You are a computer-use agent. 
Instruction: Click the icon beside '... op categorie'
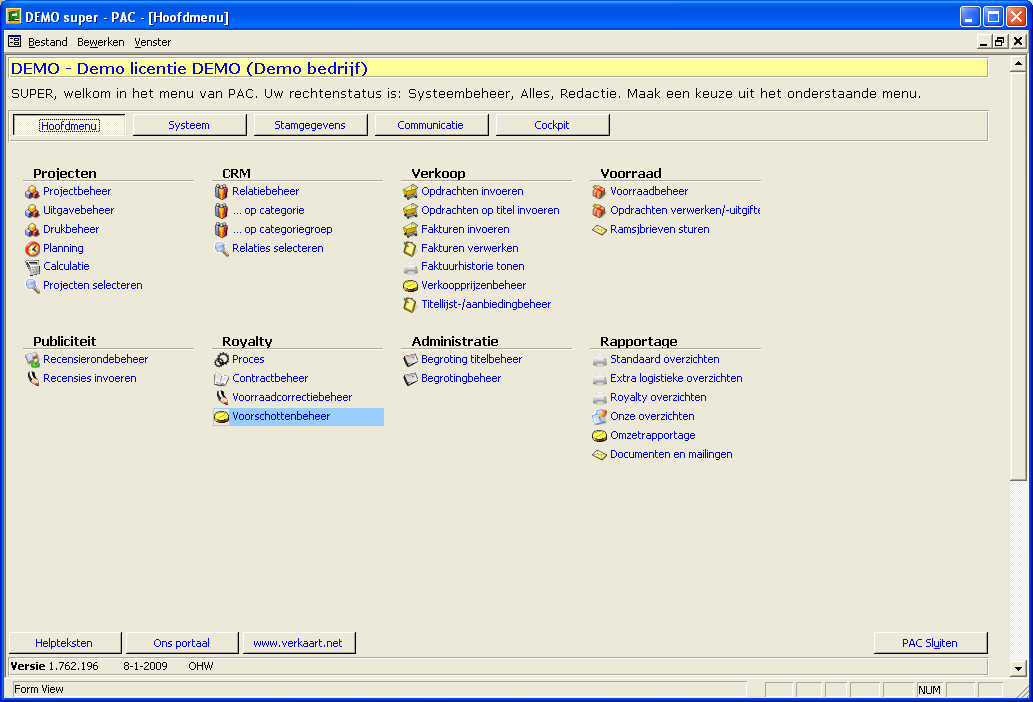221,211
